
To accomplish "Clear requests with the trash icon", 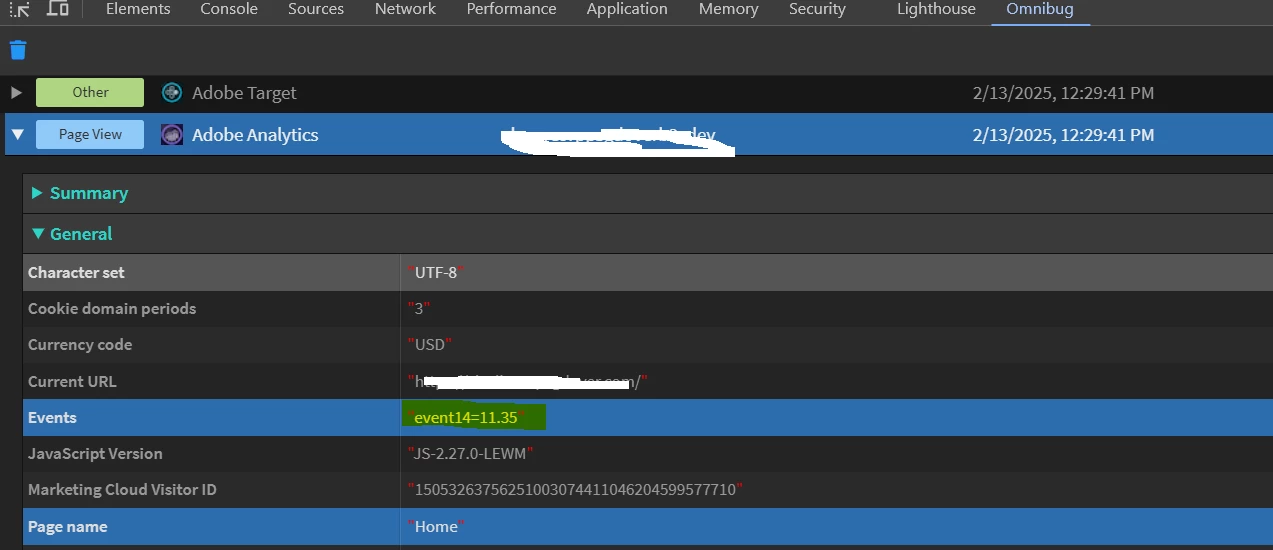I will click(18, 50).
